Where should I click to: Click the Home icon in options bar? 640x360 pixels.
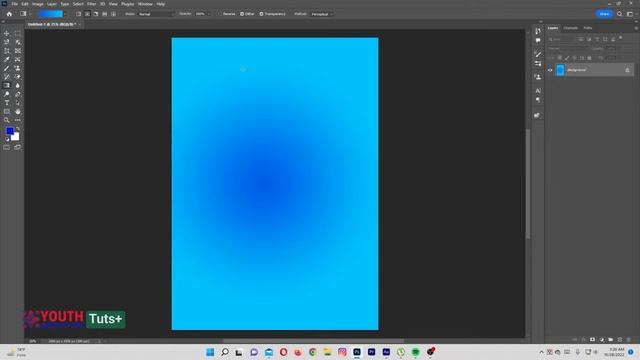9,14
